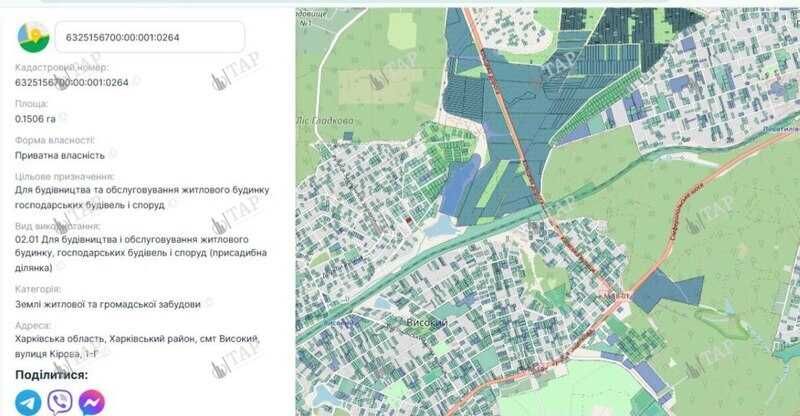800x416 pixels.
Task: Select the Землі житлової та громадської забудови text
Action: (108, 304)
